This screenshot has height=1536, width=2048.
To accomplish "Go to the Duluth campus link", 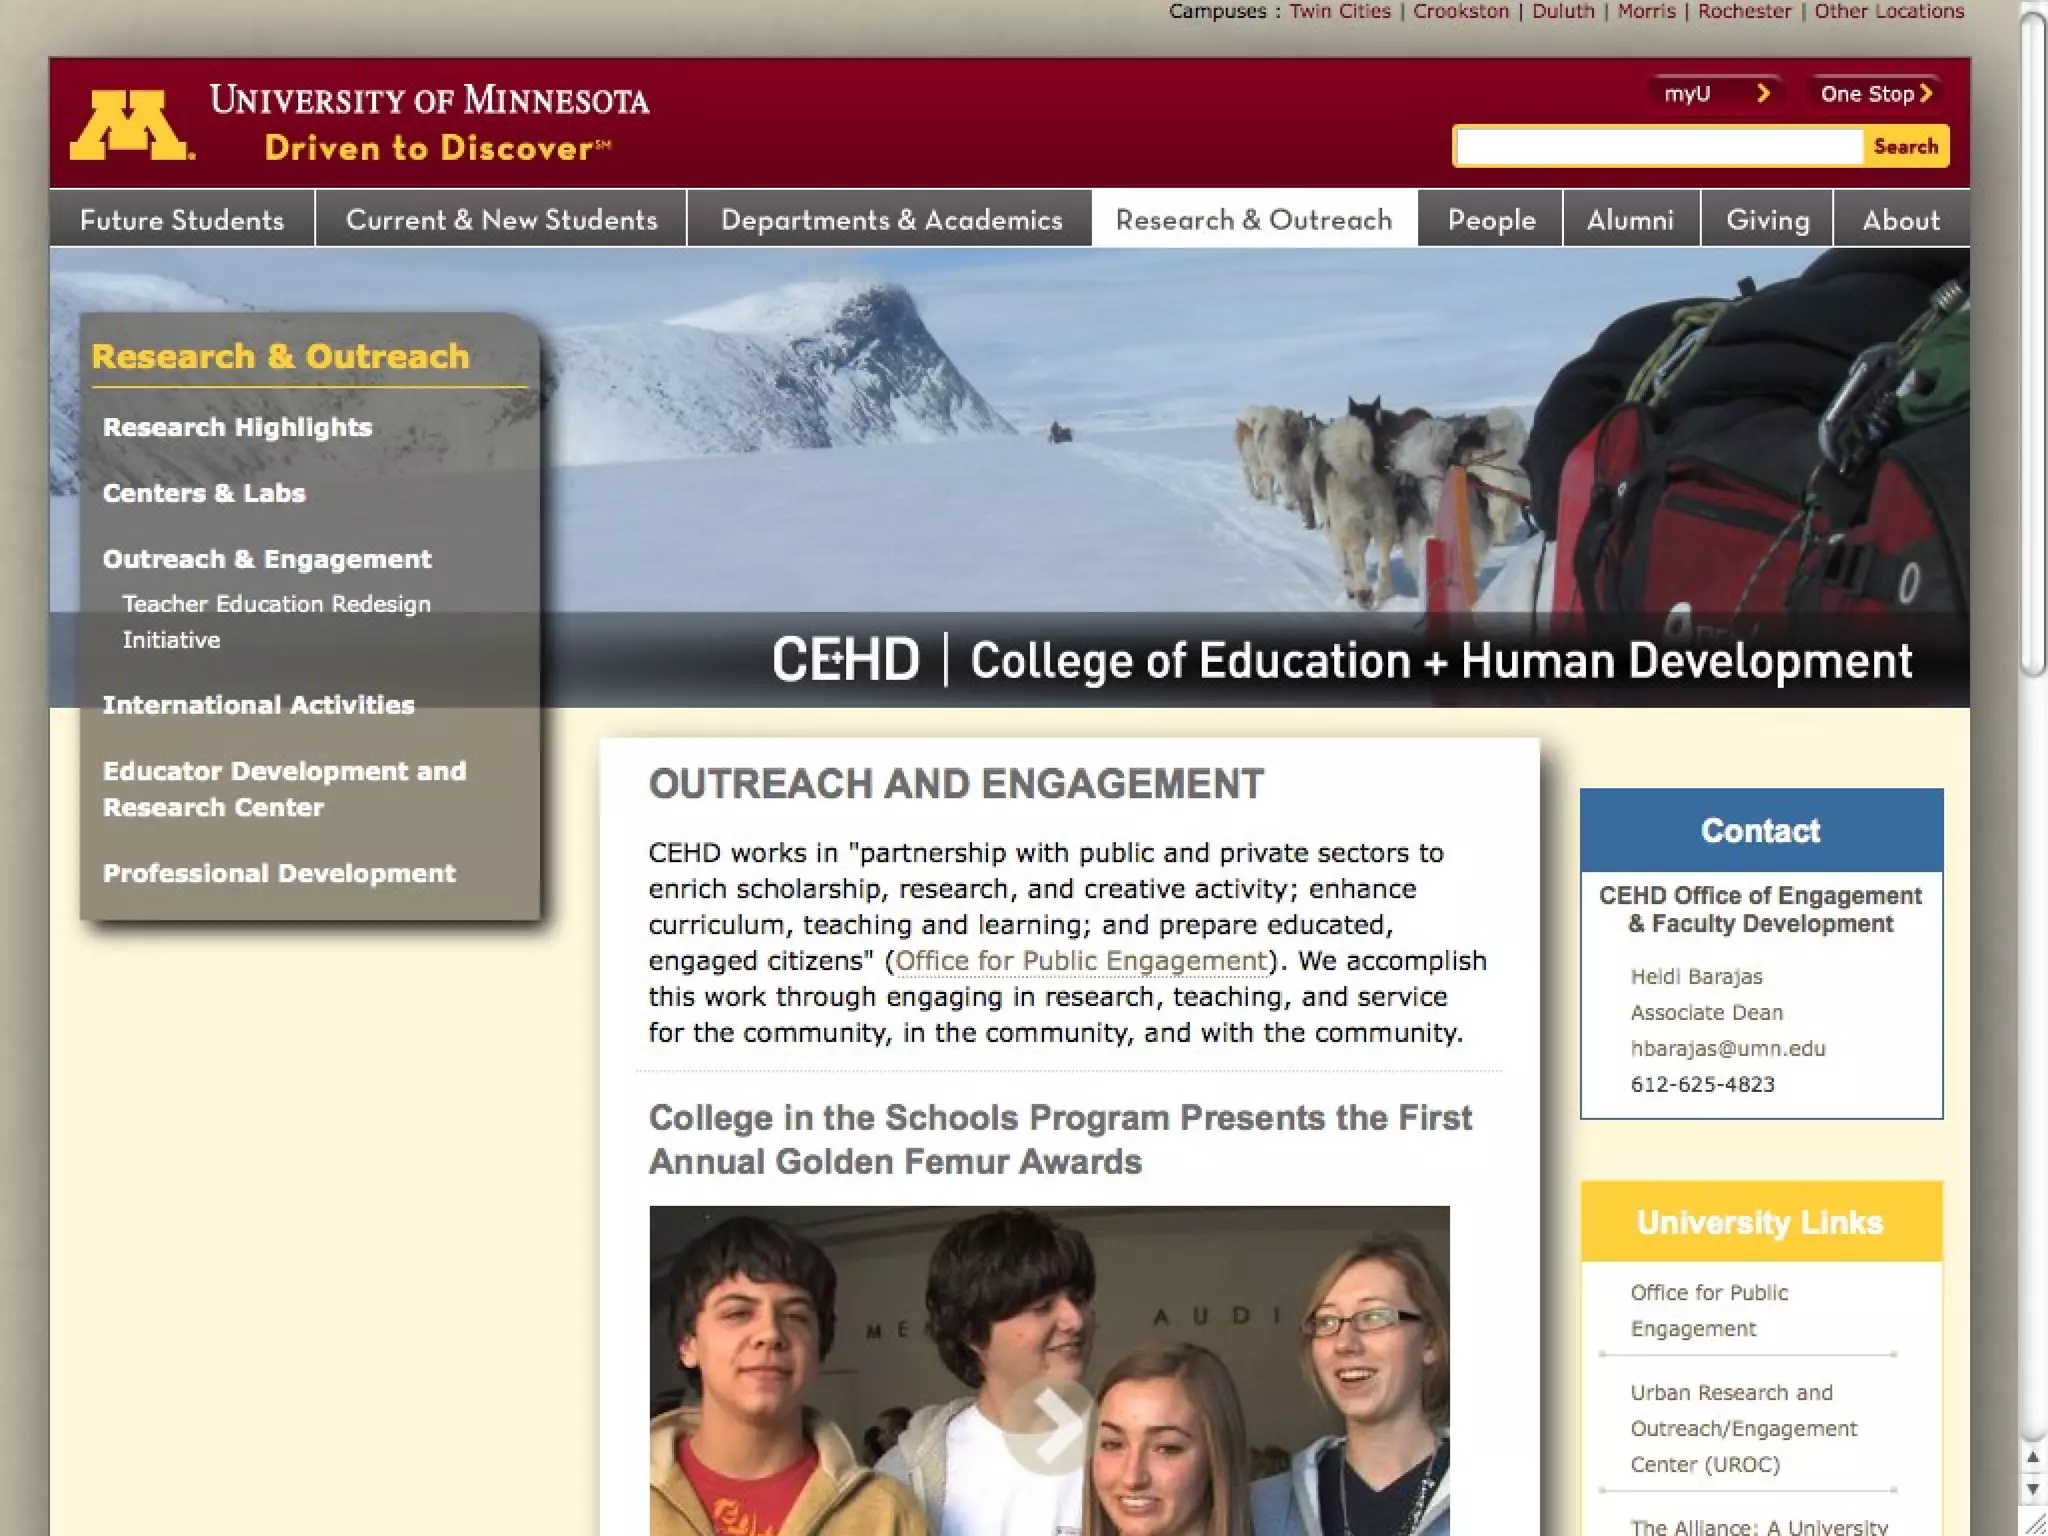I will (1563, 11).
